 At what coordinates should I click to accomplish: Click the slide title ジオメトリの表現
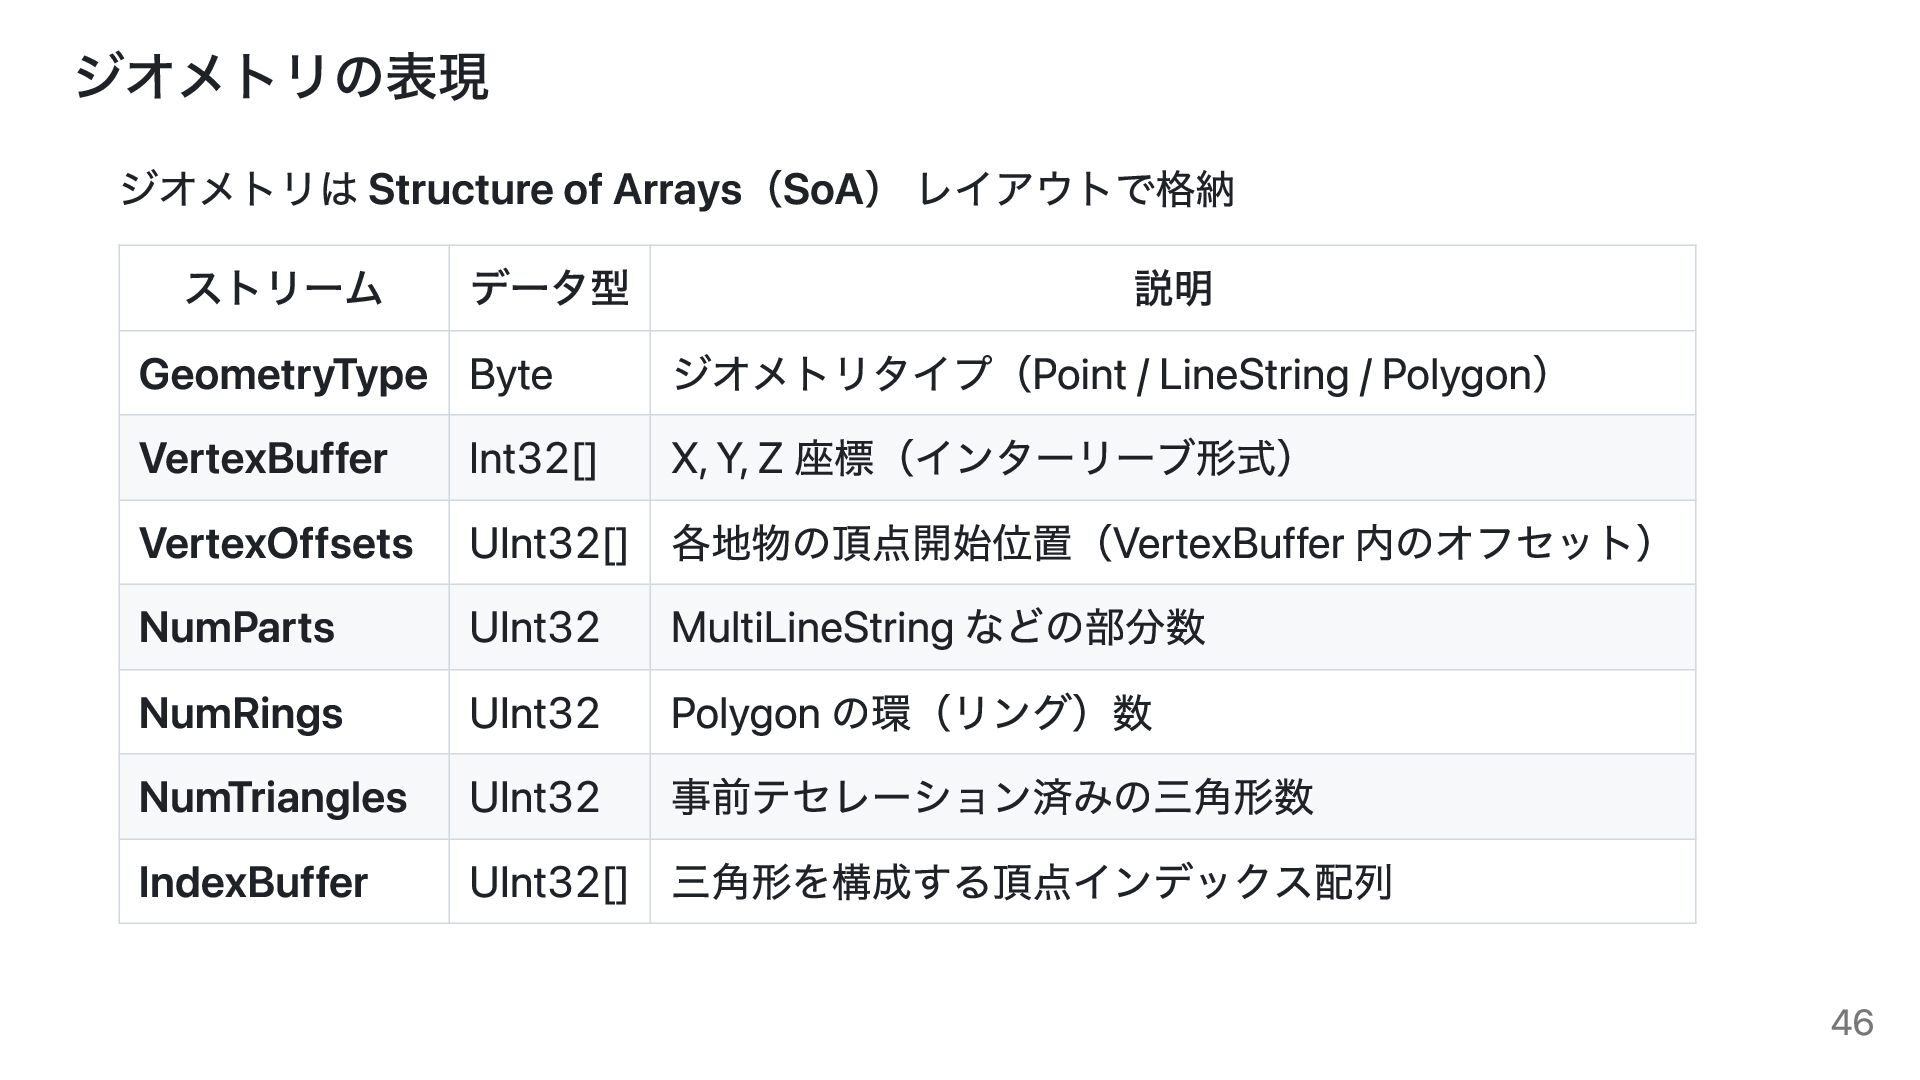[x=281, y=77]
